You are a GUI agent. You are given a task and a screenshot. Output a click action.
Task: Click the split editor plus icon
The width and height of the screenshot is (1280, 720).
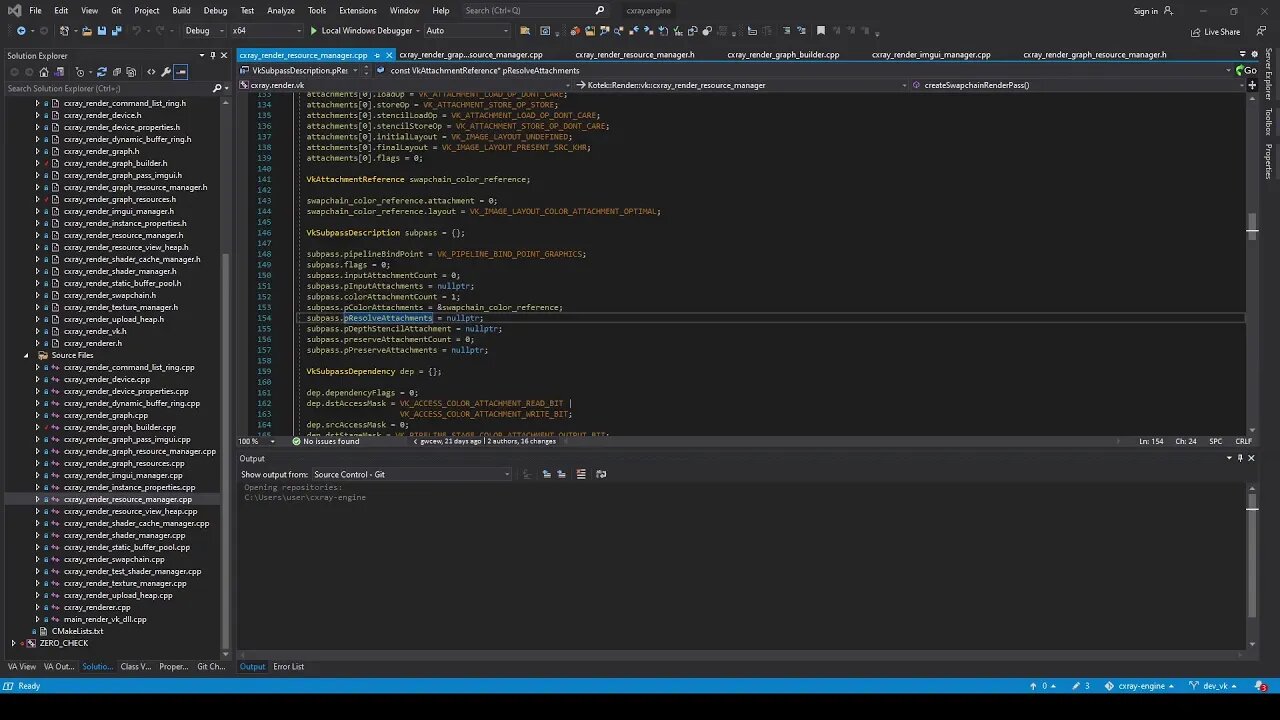[x=1253, y=85]
